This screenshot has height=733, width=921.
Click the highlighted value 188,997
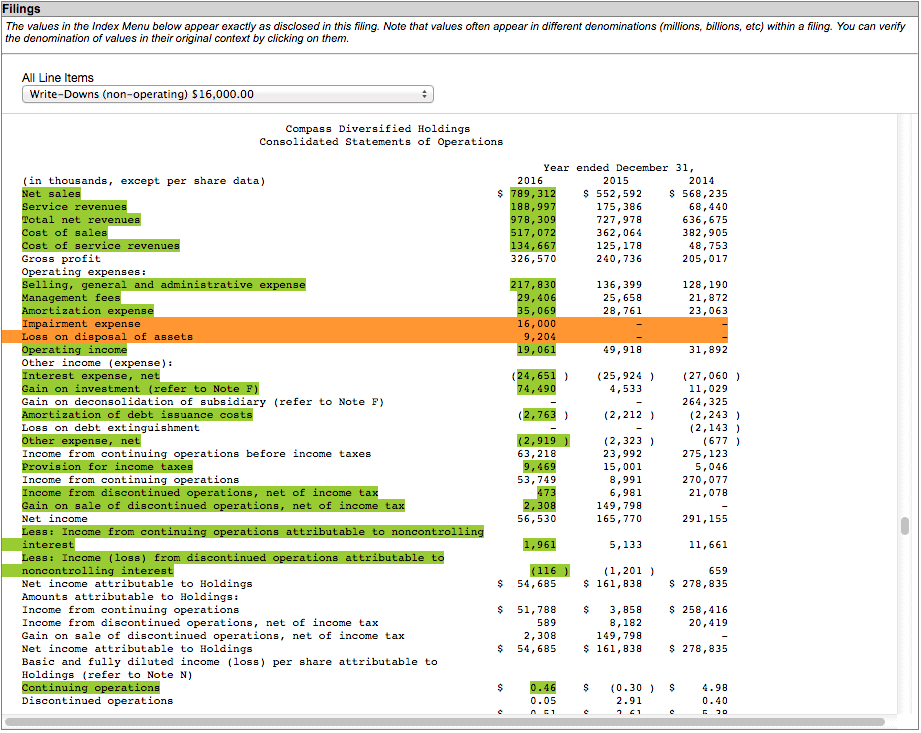click(x=533, y=207)
